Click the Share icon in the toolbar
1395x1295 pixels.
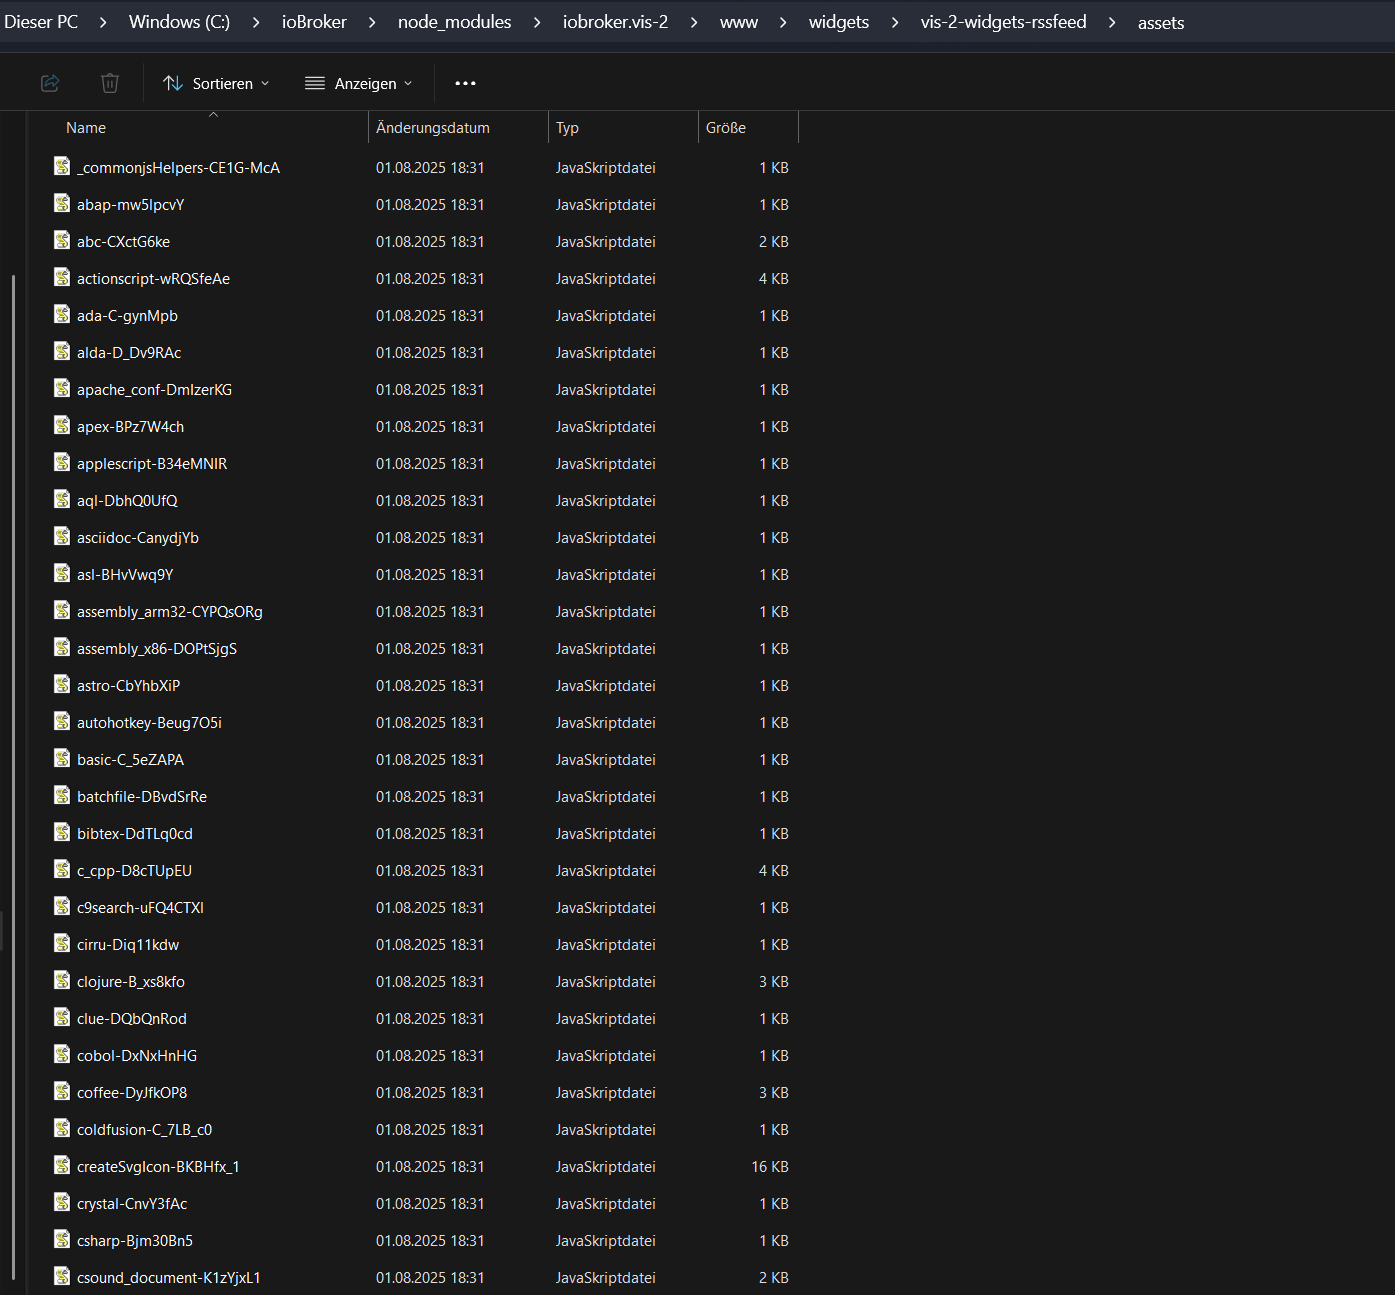[50, 84]
